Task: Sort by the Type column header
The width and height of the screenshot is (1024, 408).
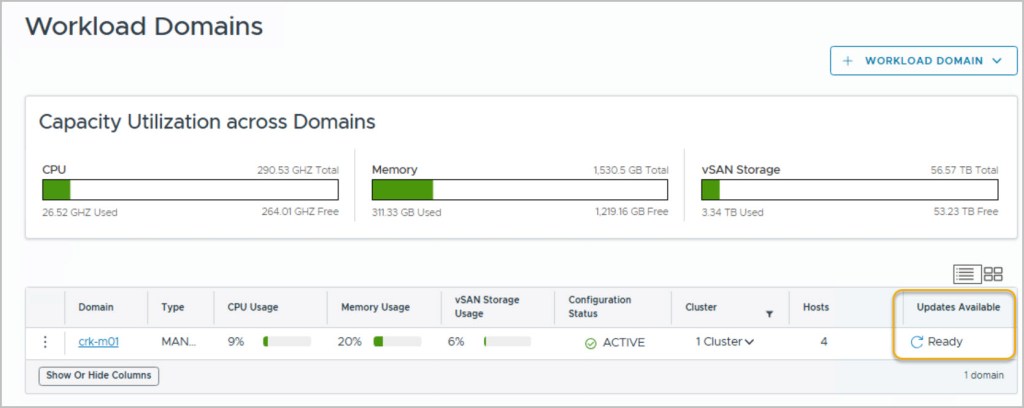Action: (172, 307)
